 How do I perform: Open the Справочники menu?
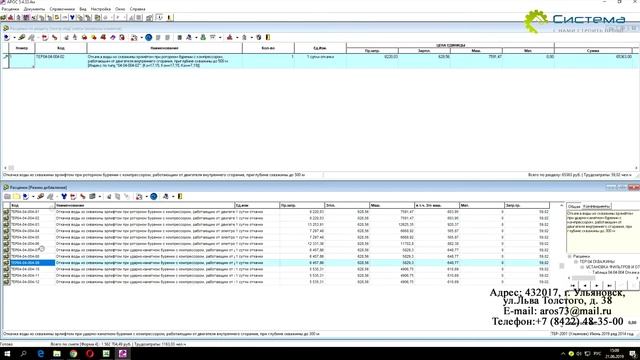tap(62, 9)
